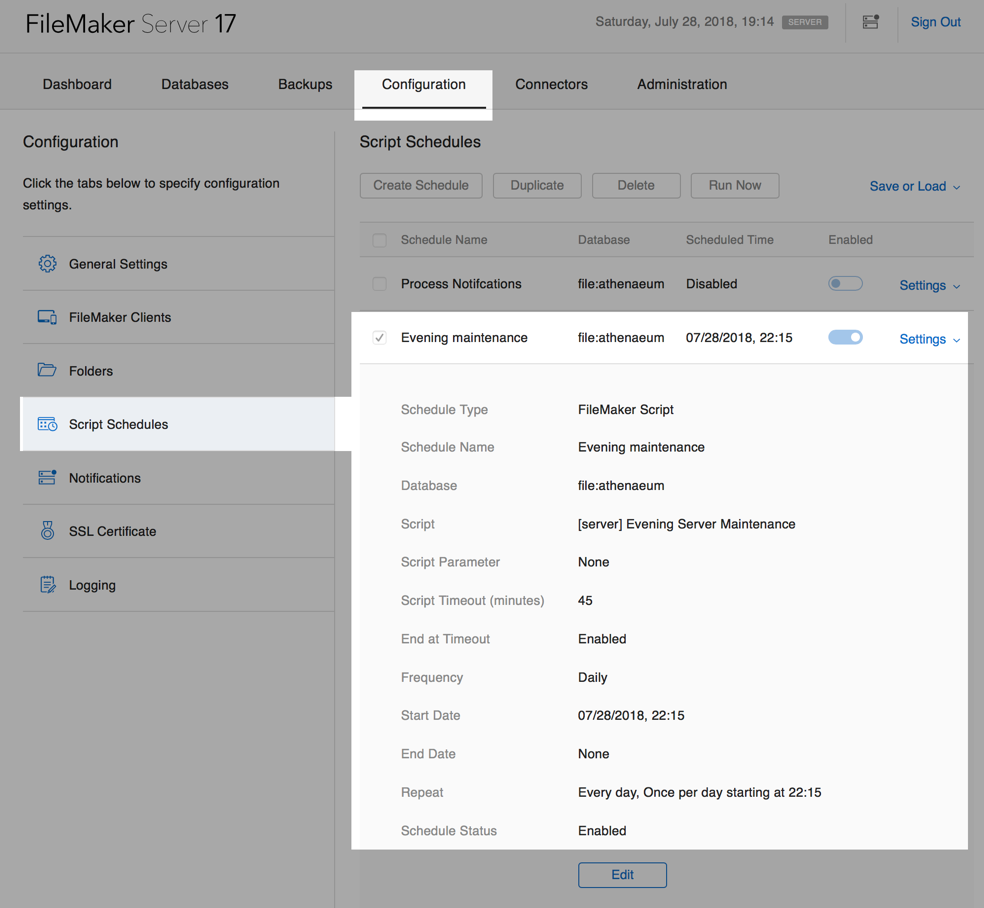Click the Notifications icon in sidebar
This screenshot has height=908, width=984.
coord(47,478)
